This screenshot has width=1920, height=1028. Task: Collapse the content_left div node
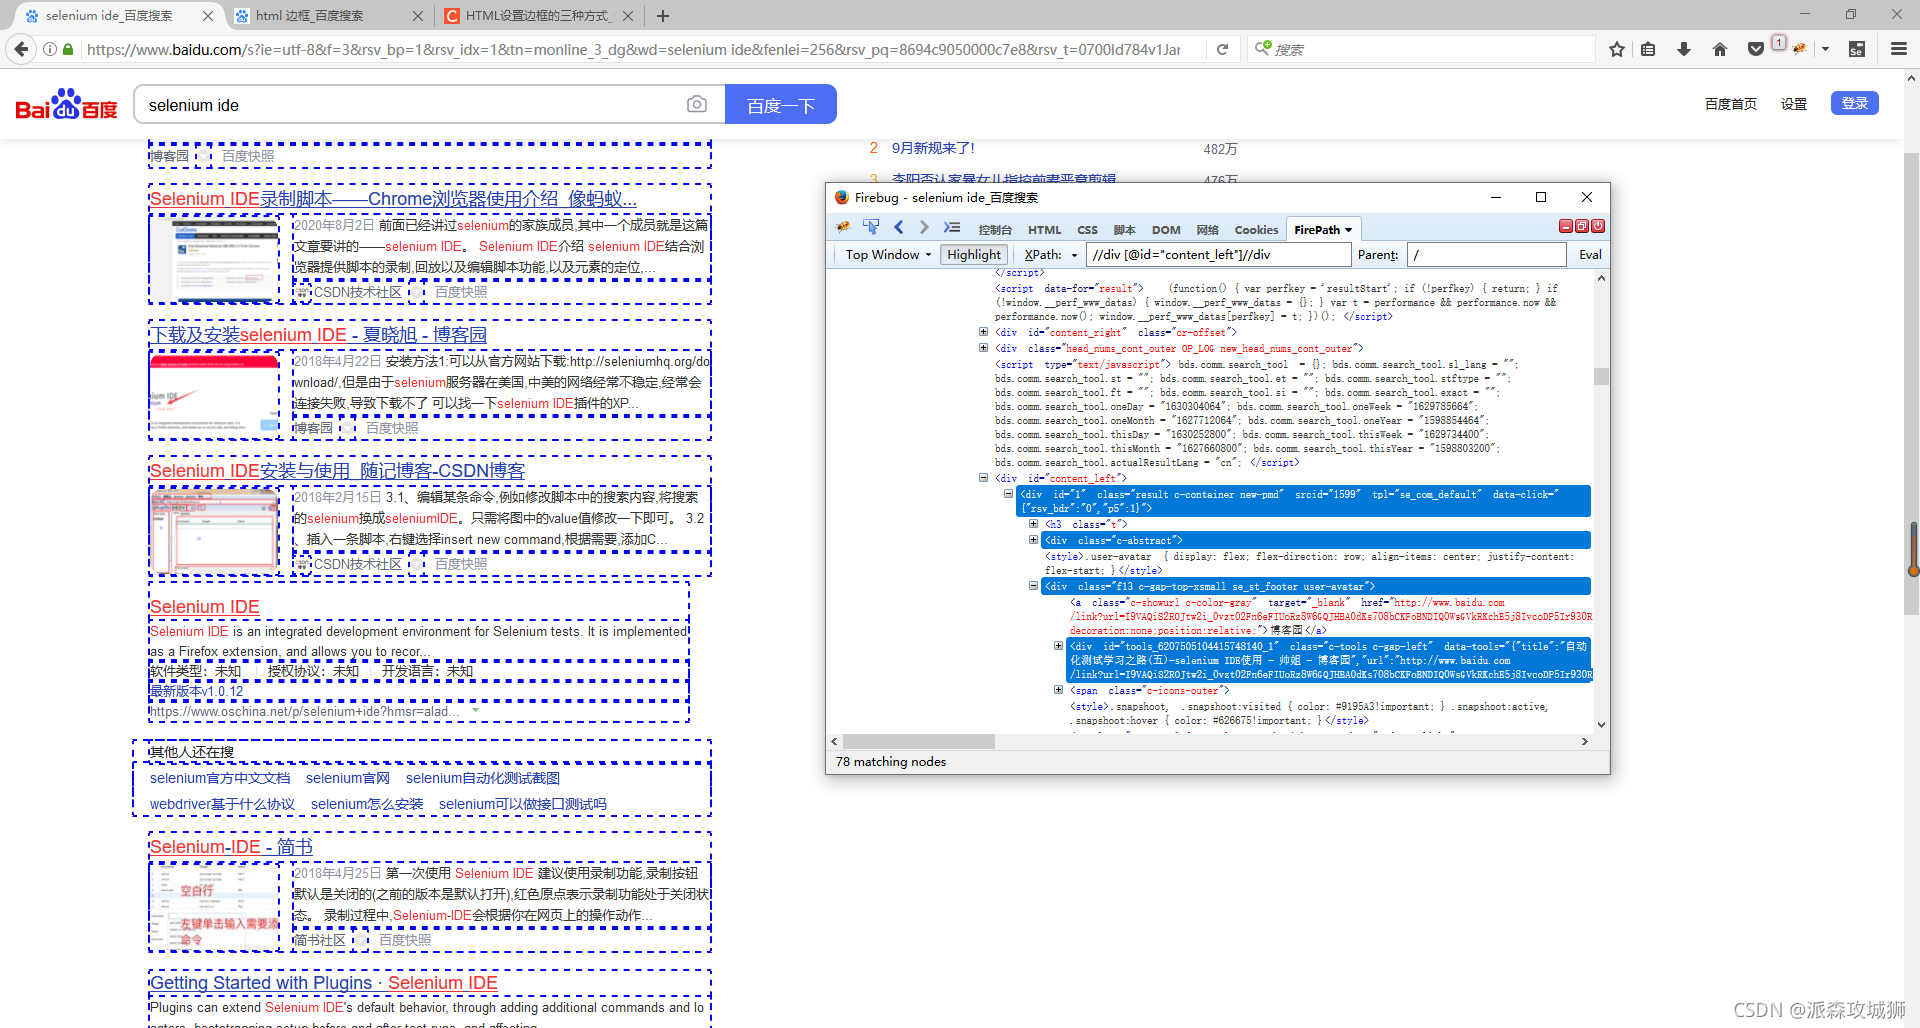click(x=983, y=478)
